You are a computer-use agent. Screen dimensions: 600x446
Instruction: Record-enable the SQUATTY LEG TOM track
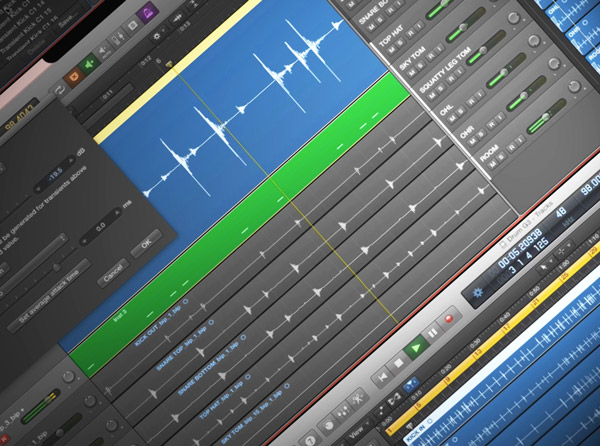(452, 79)
